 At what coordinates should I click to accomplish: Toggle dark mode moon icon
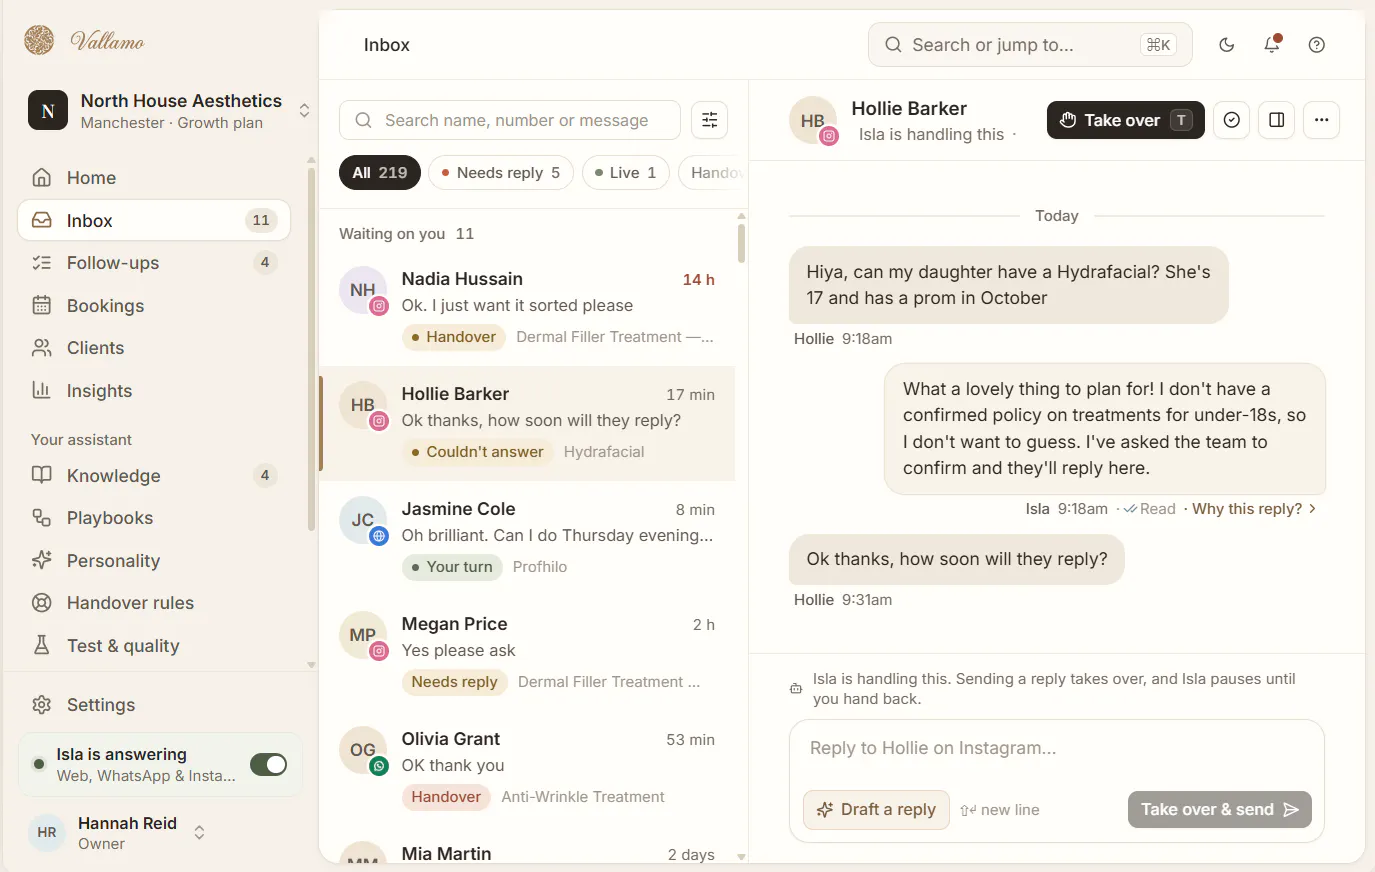coord(1227,45)
